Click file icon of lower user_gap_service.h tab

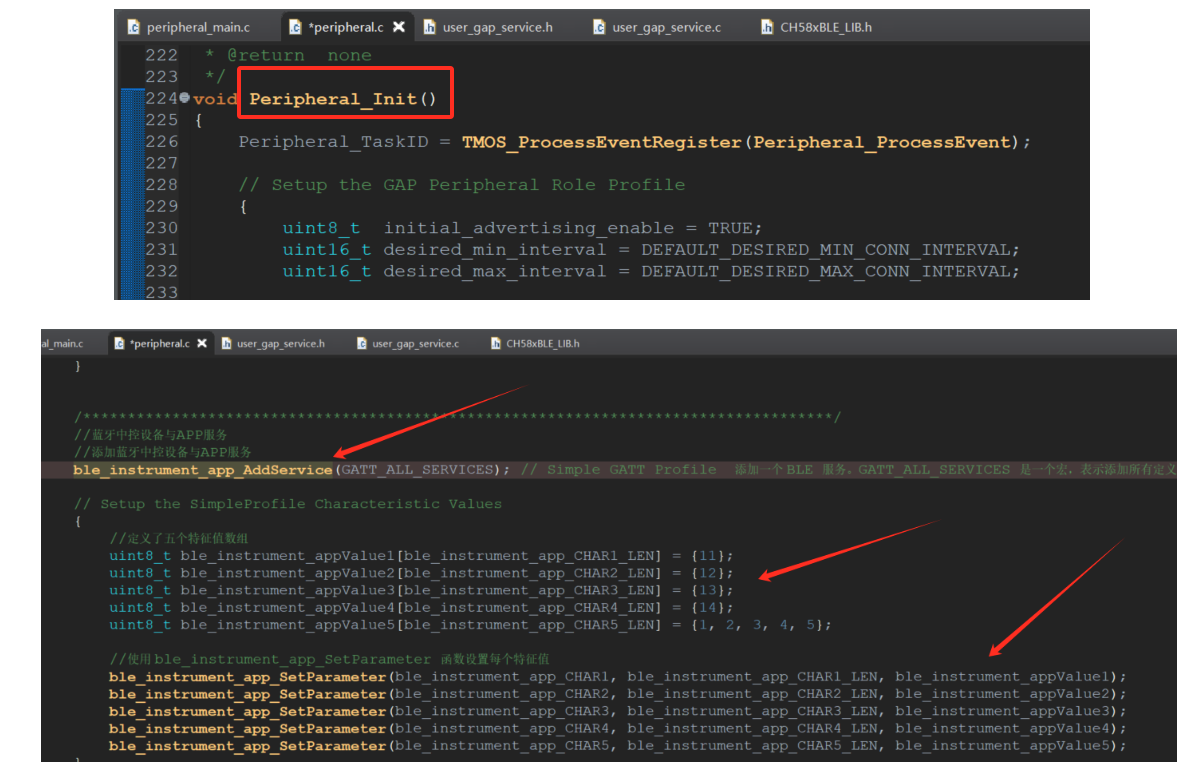[227, 343]
